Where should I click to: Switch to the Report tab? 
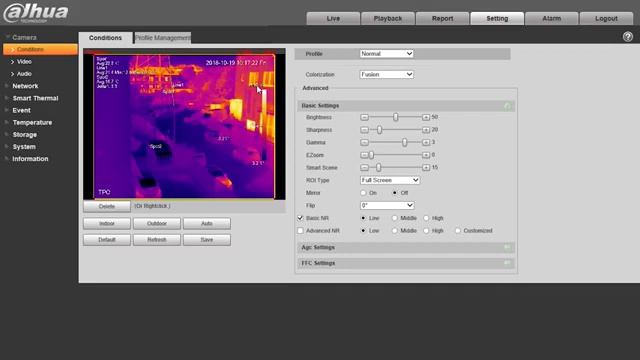(442, 18)
